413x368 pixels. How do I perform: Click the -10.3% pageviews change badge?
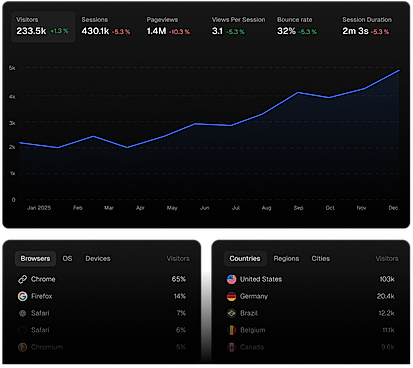pyautogui.click(x=179, y=32)
